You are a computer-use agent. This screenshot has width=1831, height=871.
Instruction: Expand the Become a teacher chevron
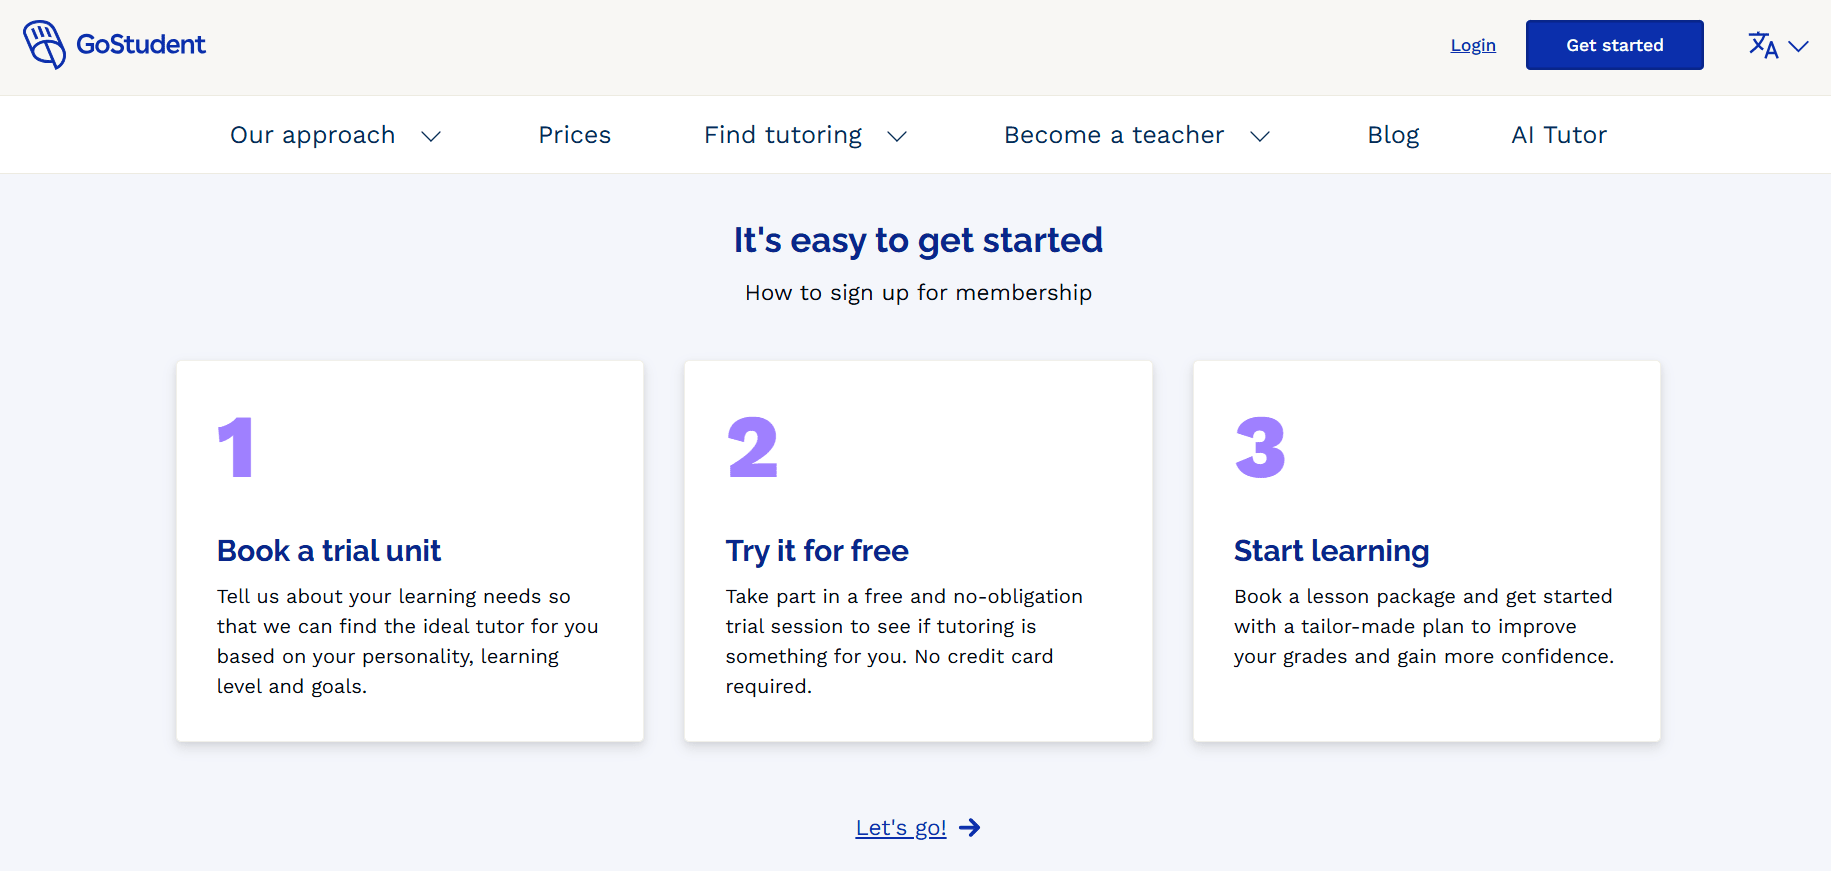point(1260,136)
